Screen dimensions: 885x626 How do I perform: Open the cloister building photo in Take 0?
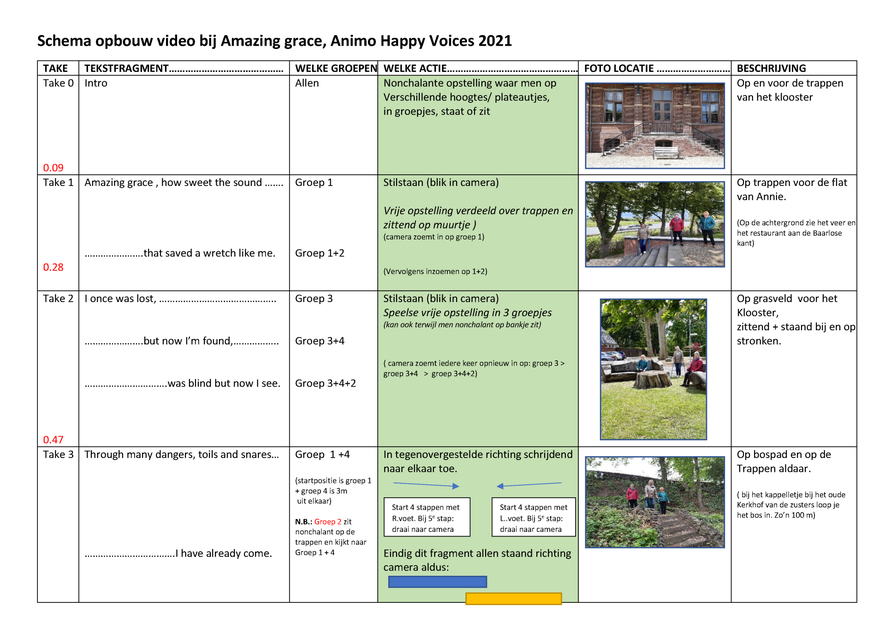coord(655,125)
